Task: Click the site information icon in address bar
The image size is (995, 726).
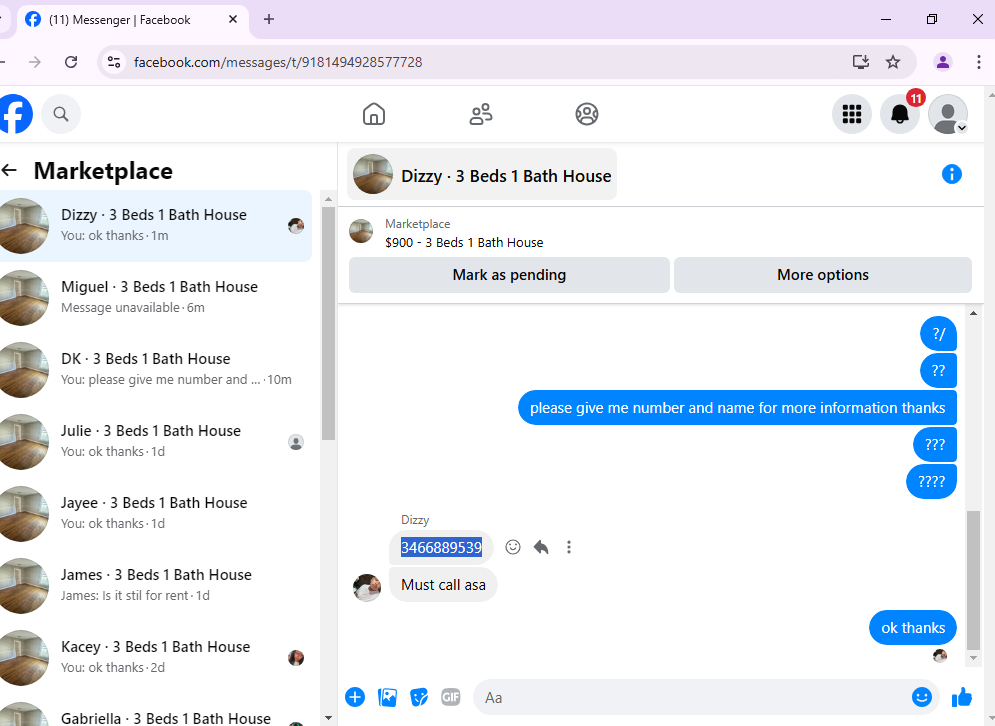Action: coord(114,62)
